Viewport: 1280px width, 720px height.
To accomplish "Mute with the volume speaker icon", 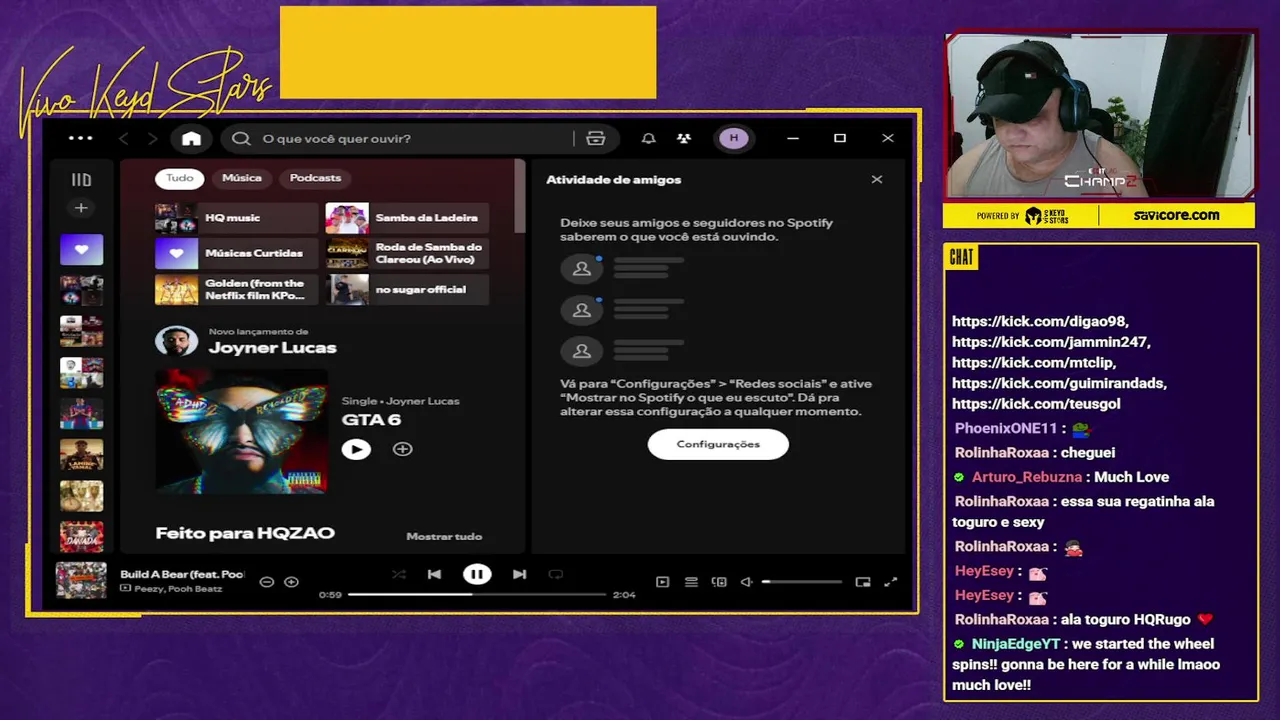I will tap(746, 582).
